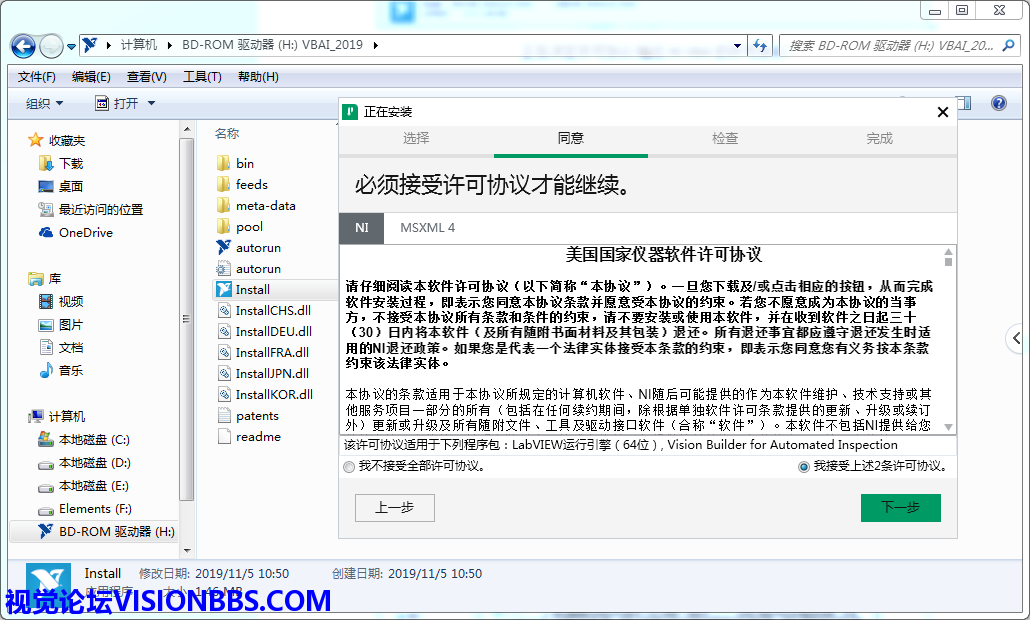Click the search BD-ROM input field
Viewport: 1030px width, 620px height.
[890, 46]
